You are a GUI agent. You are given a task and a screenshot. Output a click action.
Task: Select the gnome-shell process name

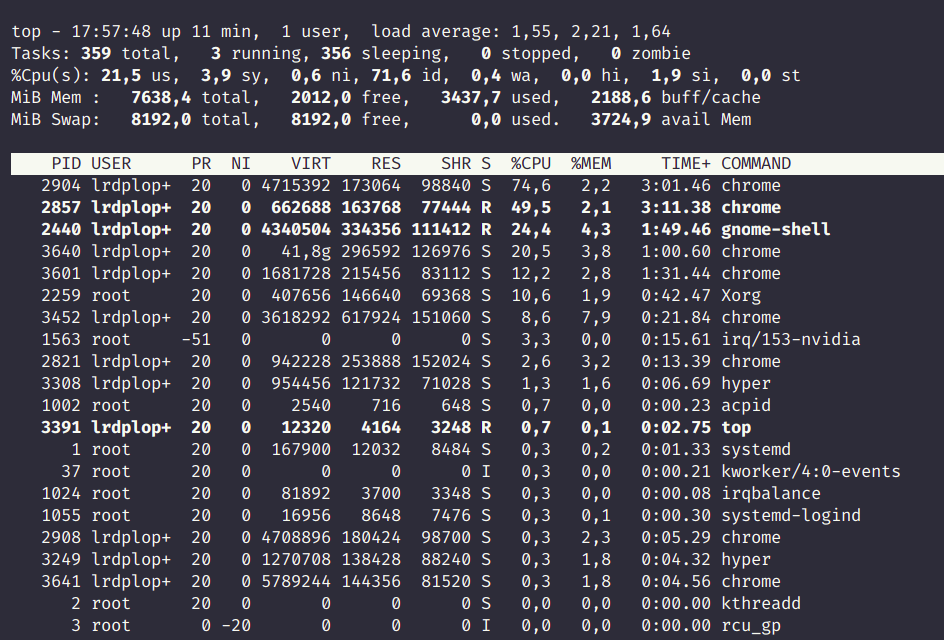point(776,230)
